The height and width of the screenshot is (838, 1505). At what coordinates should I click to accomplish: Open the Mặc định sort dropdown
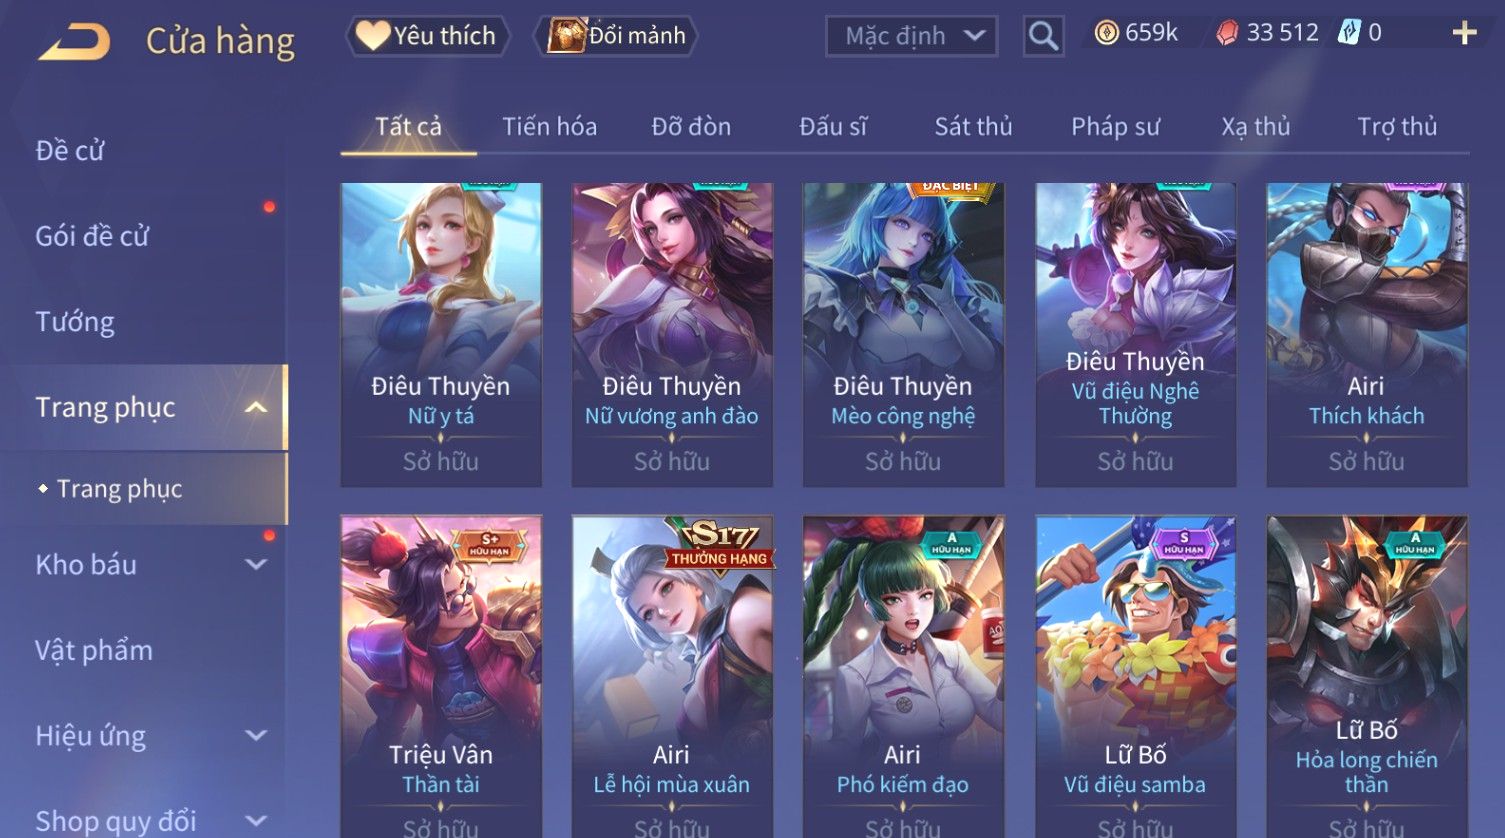[911, 36]
